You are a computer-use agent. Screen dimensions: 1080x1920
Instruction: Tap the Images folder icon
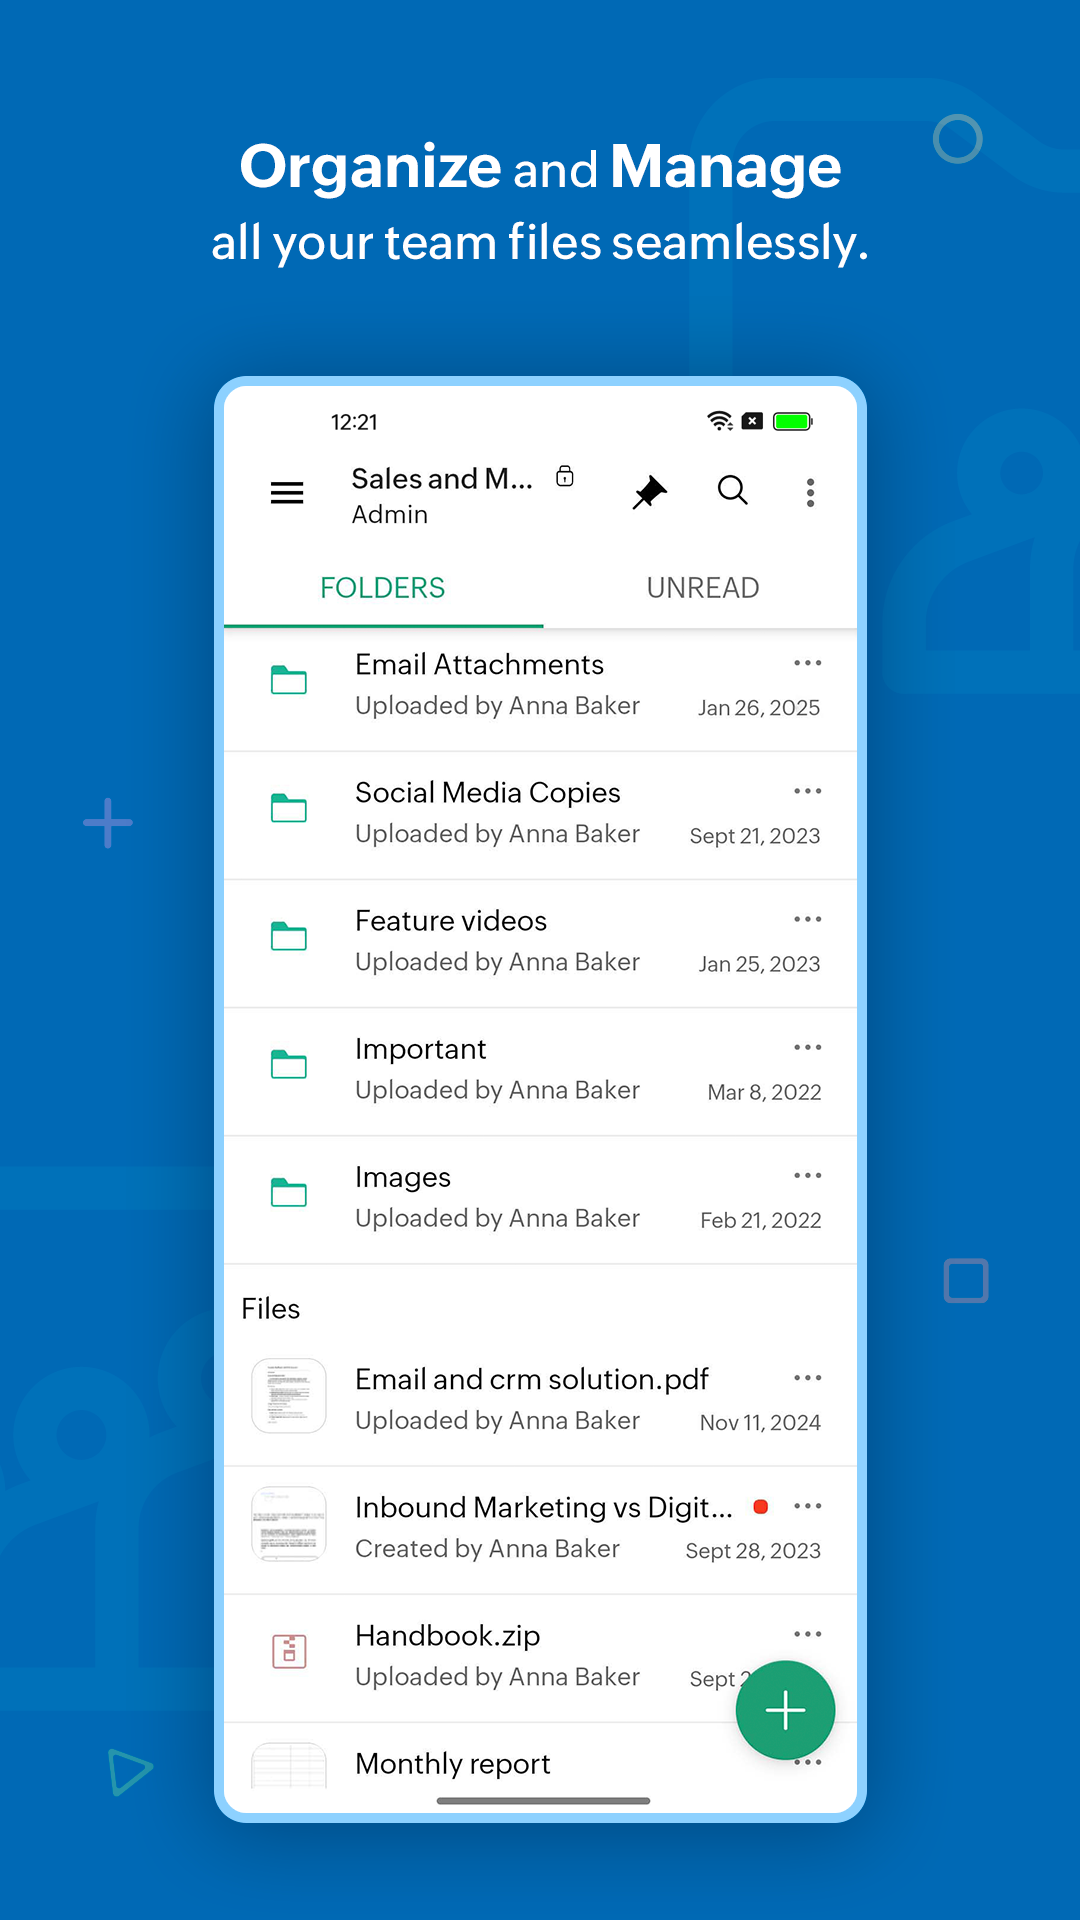pos(289,1193)
